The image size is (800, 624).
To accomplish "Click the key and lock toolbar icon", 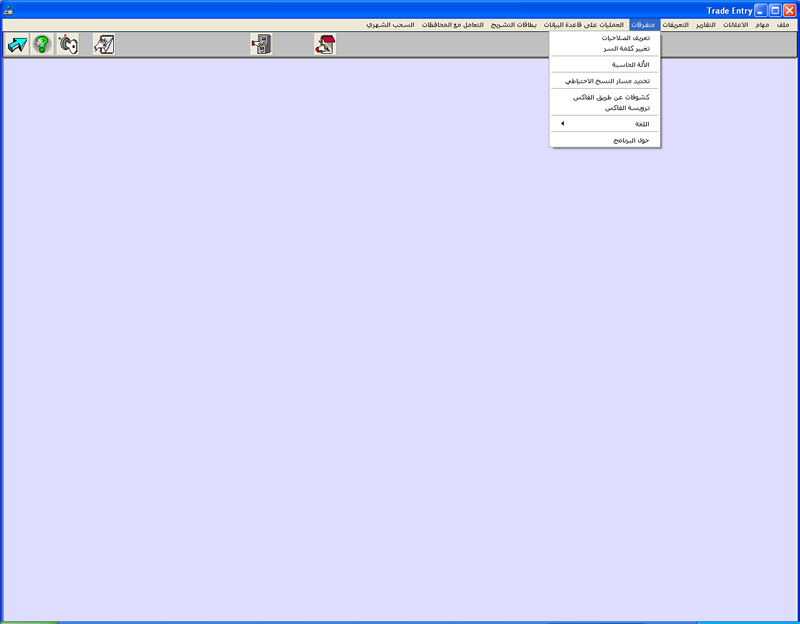I will coord(67,44).
